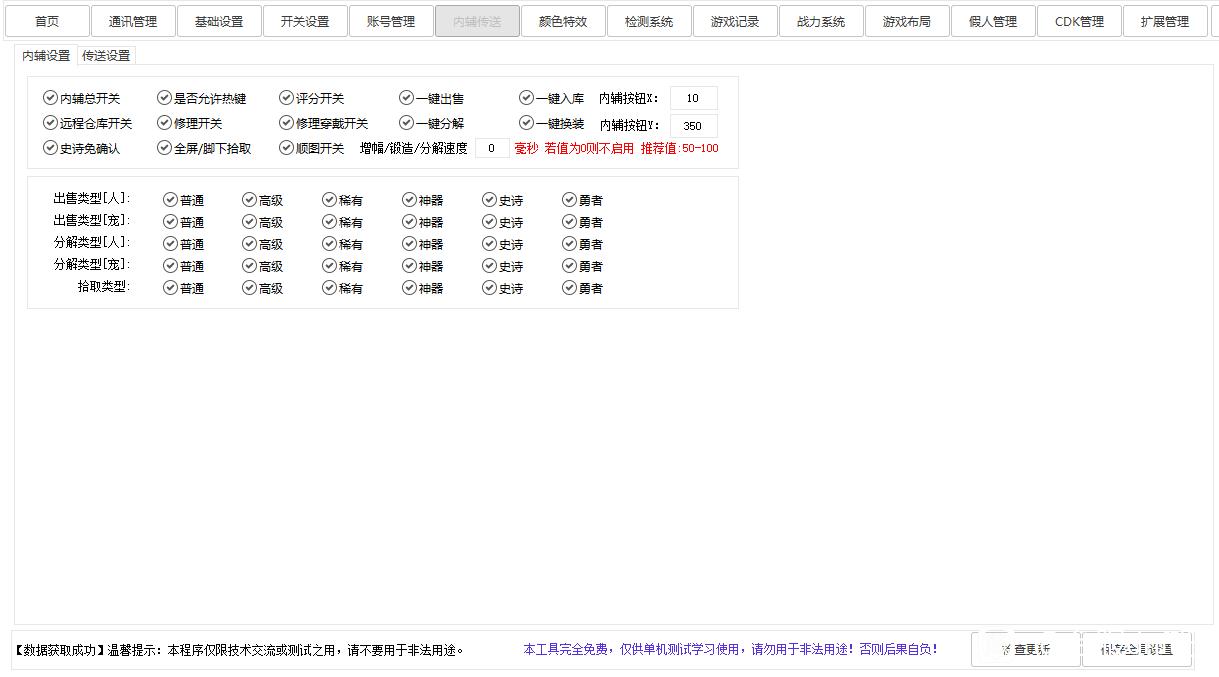
Task: Open the 首页 tab
Action: pos(47,21)
